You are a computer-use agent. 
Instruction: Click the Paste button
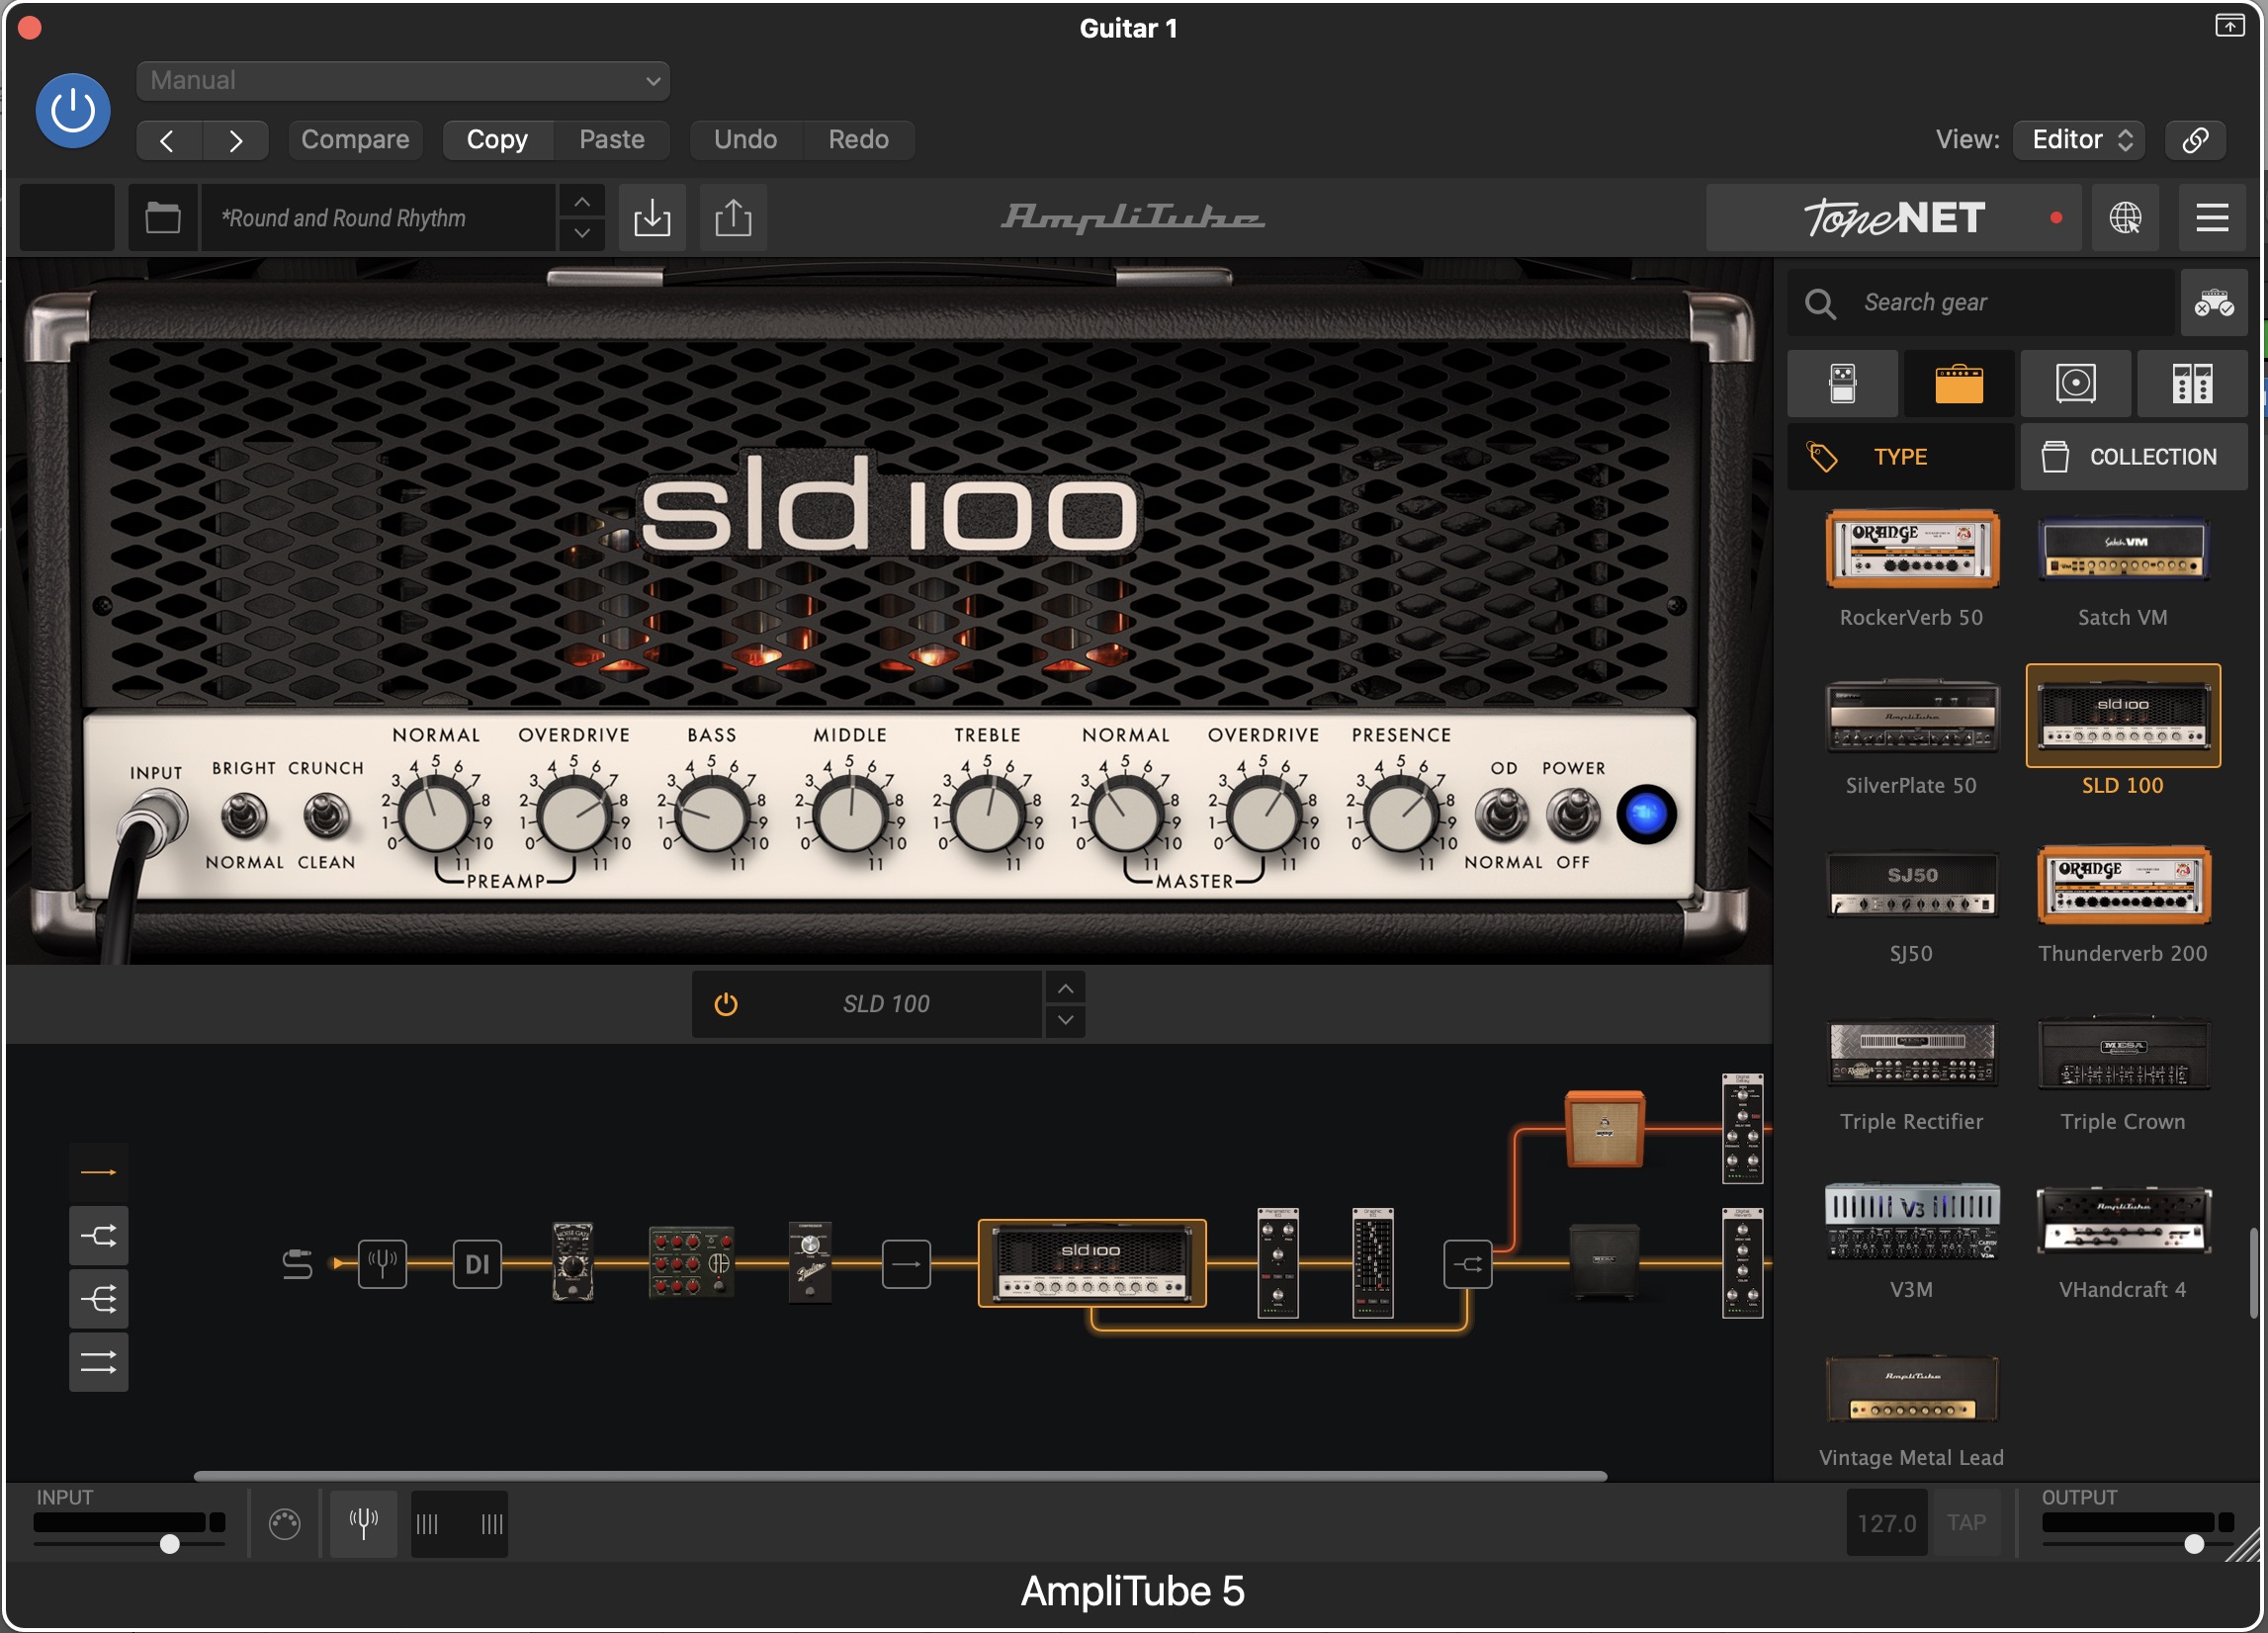click(612, 140)
